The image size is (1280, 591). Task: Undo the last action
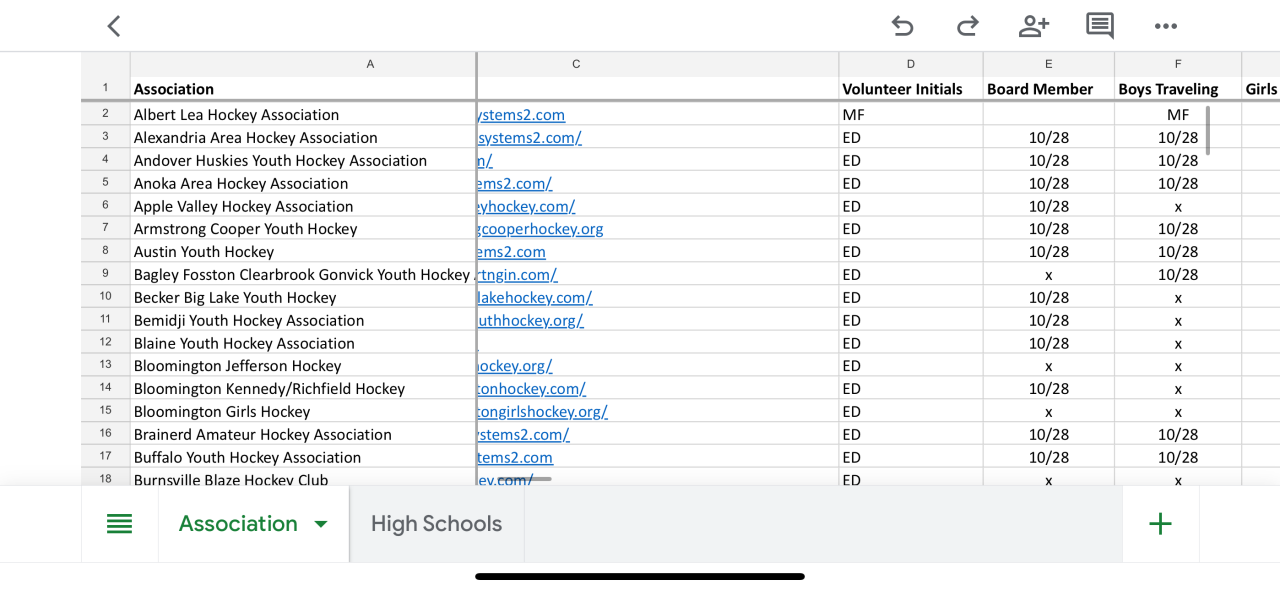pos(902,26)
